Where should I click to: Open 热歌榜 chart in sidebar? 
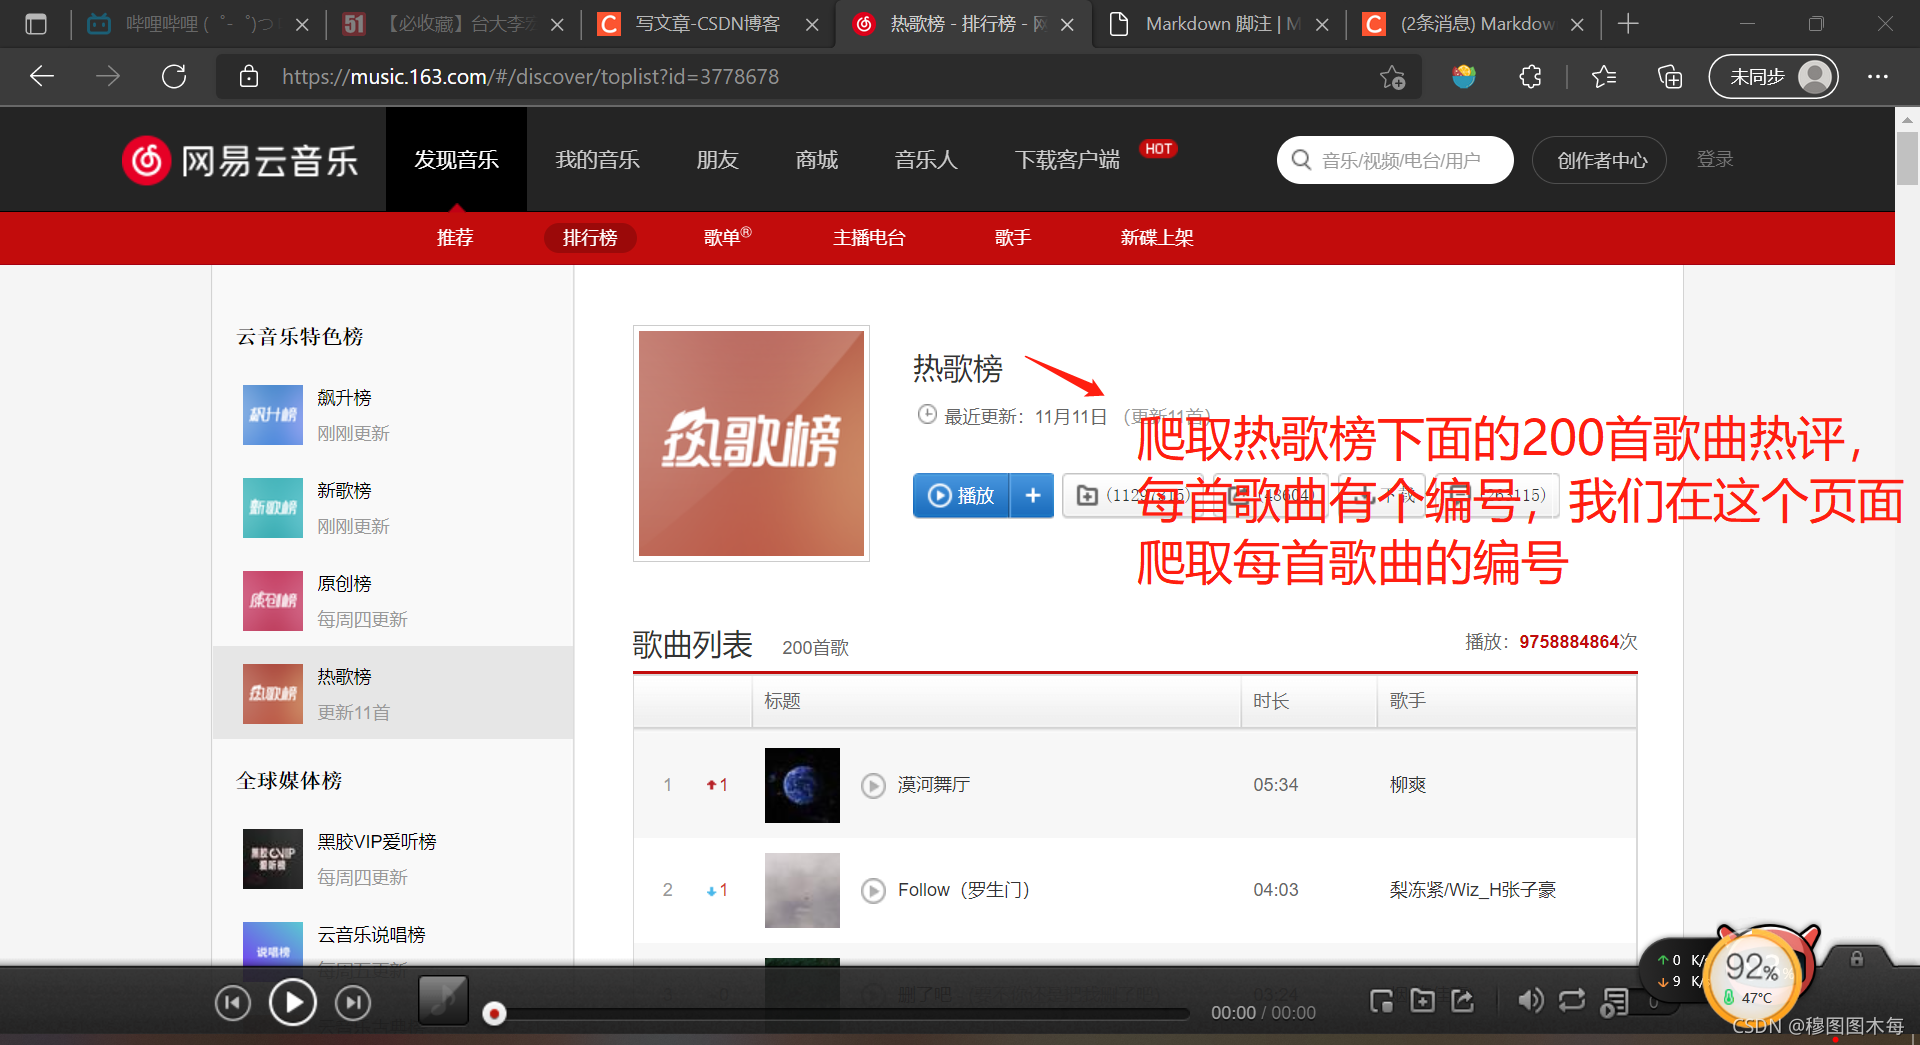click(345, 677)
